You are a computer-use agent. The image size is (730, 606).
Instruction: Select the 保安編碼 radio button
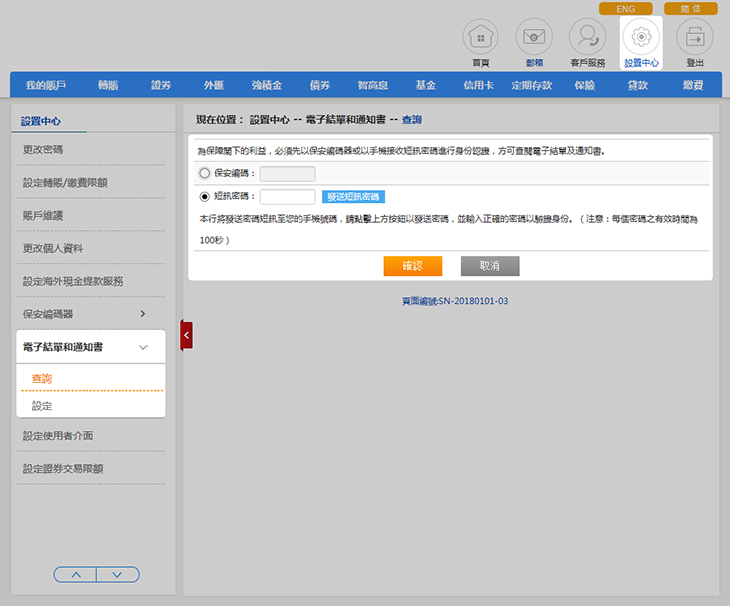click(x=205, y=174)
